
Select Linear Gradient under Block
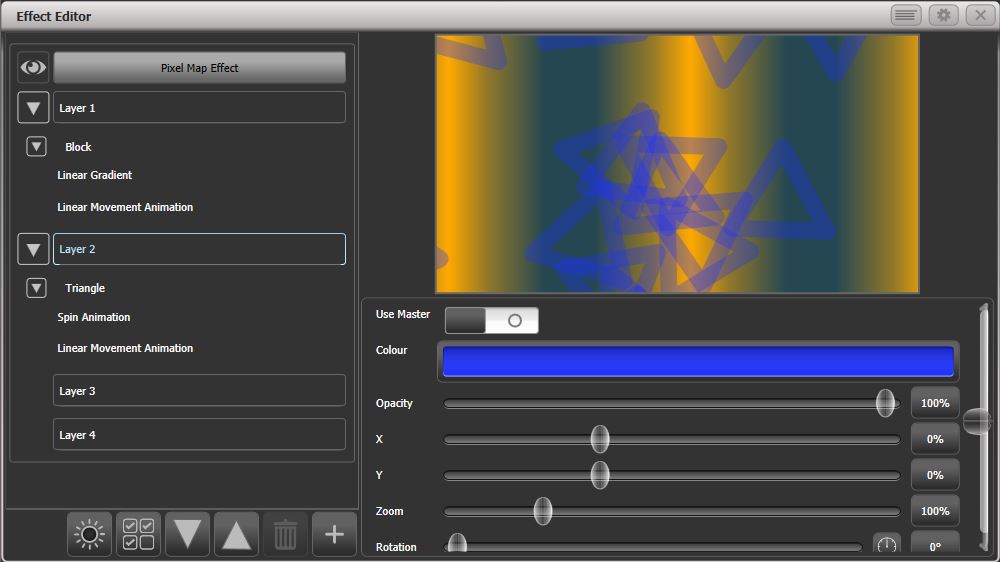[x=94, y=175]
